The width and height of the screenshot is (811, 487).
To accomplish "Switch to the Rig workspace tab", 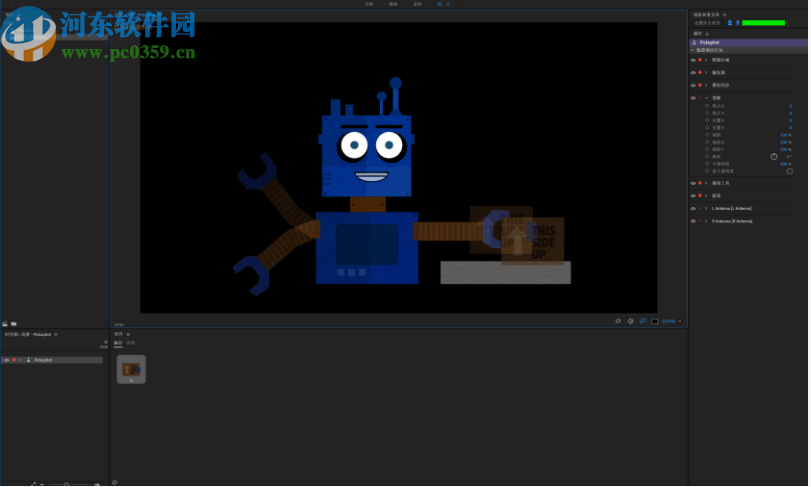I will [393, 4].
